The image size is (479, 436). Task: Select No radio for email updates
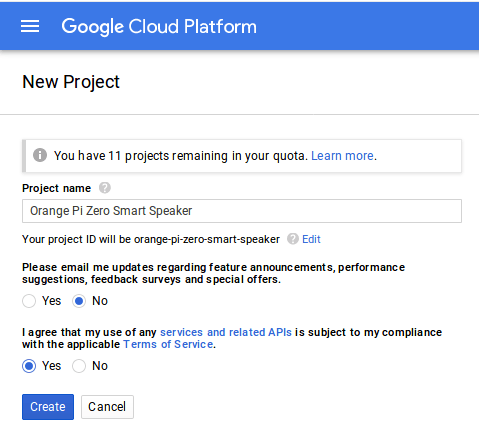pos(79,301)
